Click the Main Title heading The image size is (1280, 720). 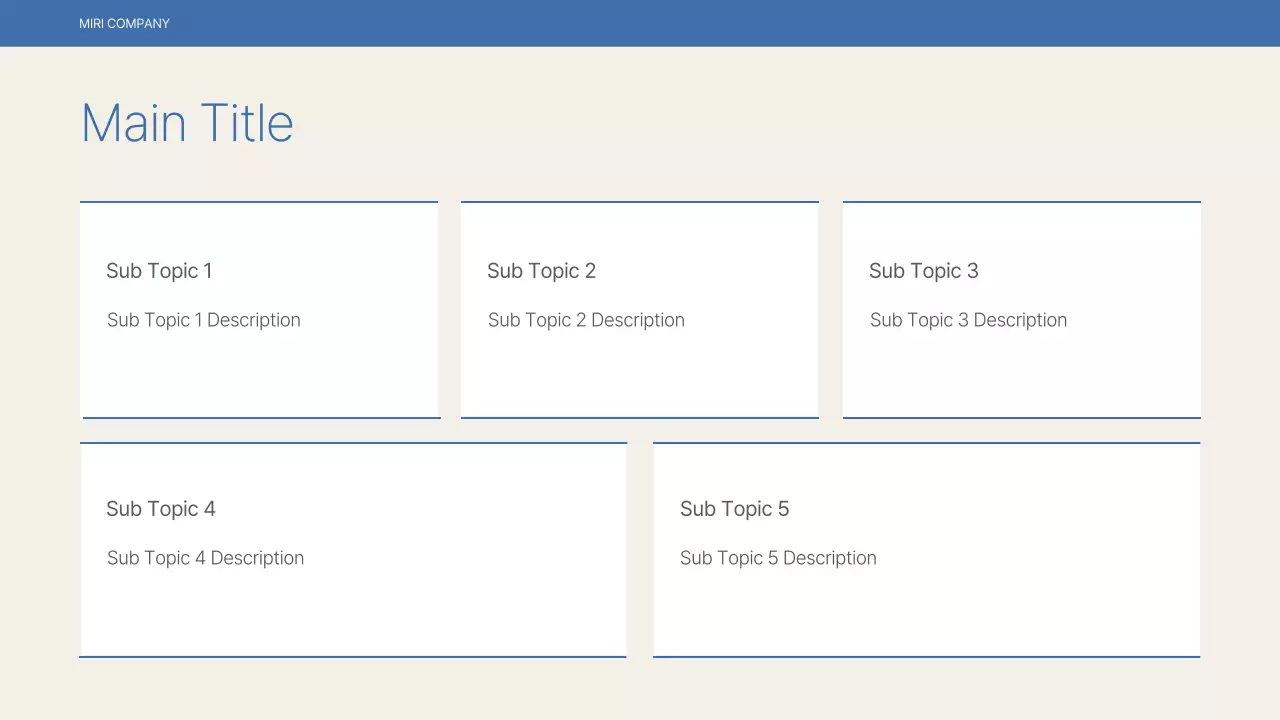(x=187, y=124)
